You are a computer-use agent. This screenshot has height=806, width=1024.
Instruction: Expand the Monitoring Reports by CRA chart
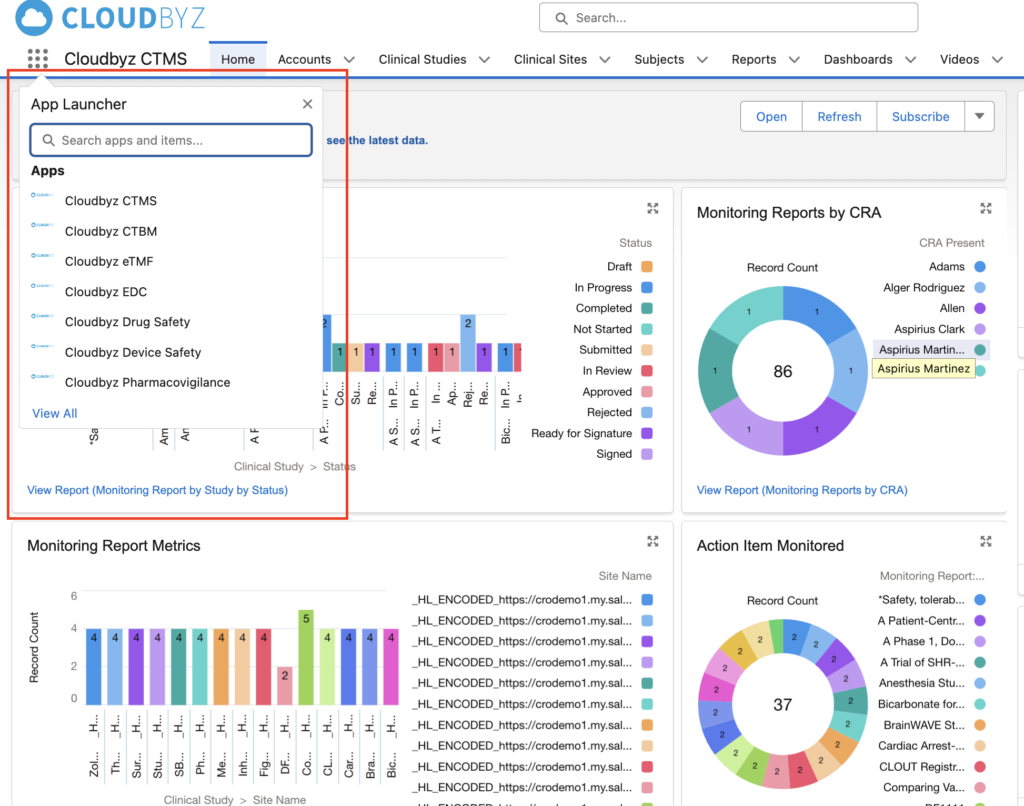click(985, 208)
